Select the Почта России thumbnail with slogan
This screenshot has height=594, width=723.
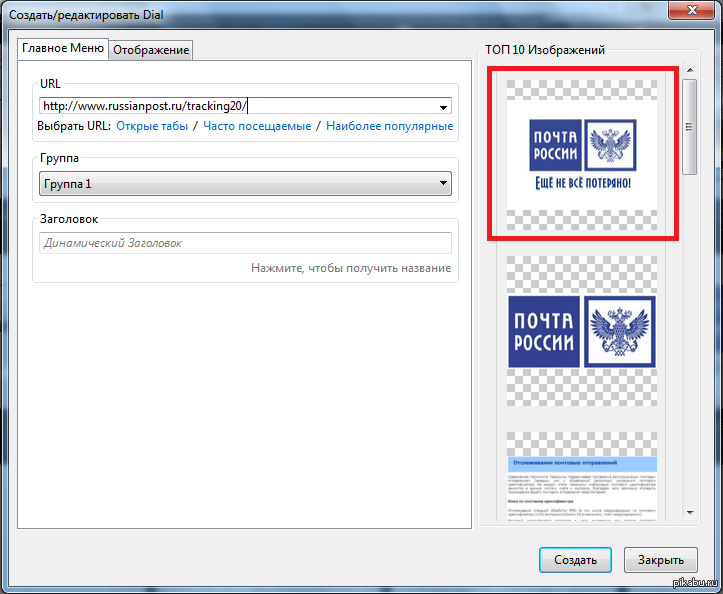(x=581, y=153)
